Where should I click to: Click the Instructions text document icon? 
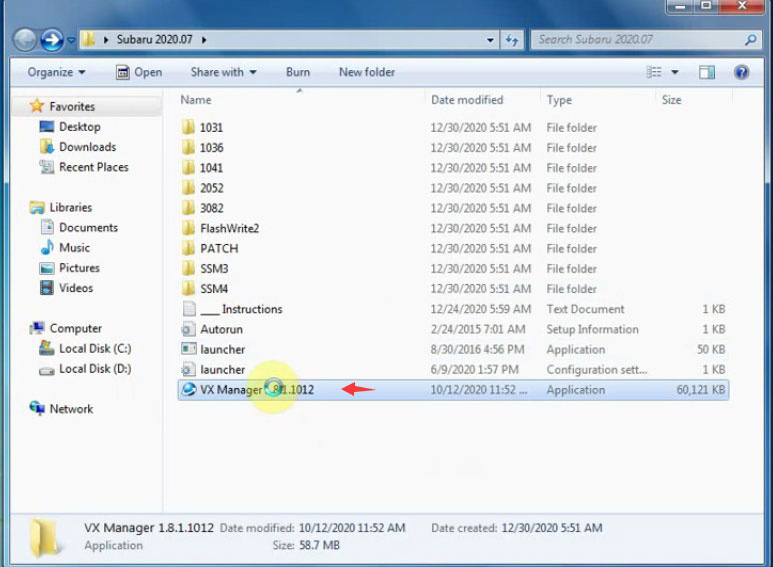point(189,309)
